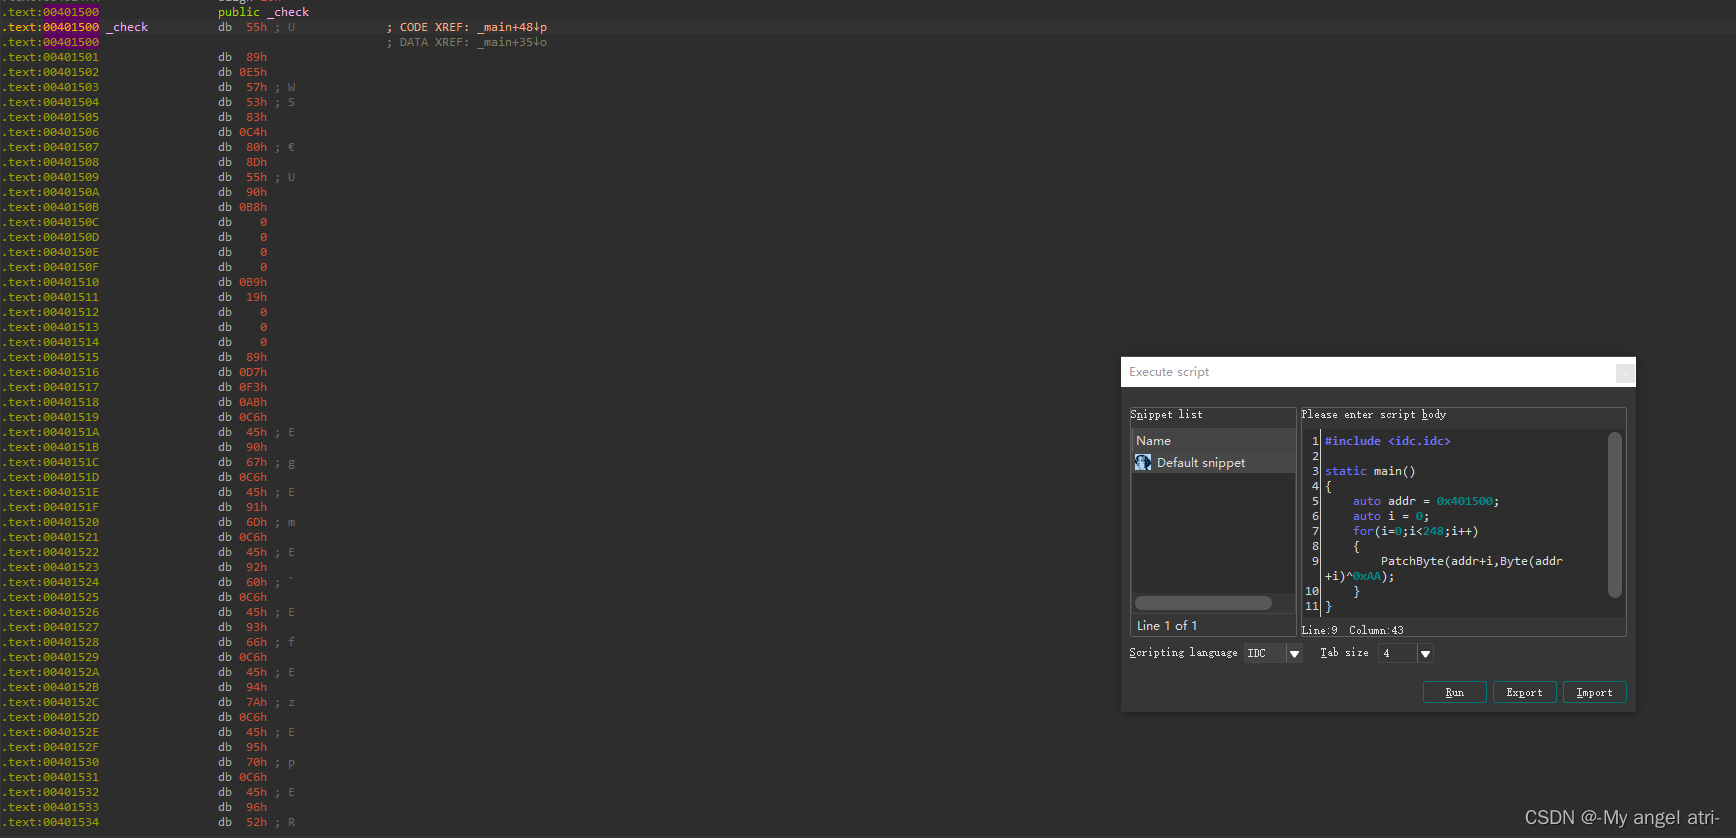Click the 'Line 1 of 1' status text

1167,625
